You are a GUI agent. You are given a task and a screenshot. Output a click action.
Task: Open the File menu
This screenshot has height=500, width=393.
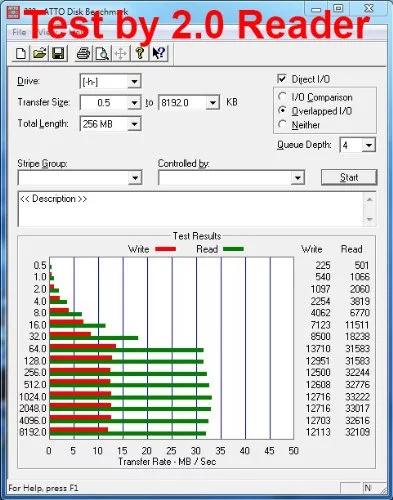[x=19, y=32]
